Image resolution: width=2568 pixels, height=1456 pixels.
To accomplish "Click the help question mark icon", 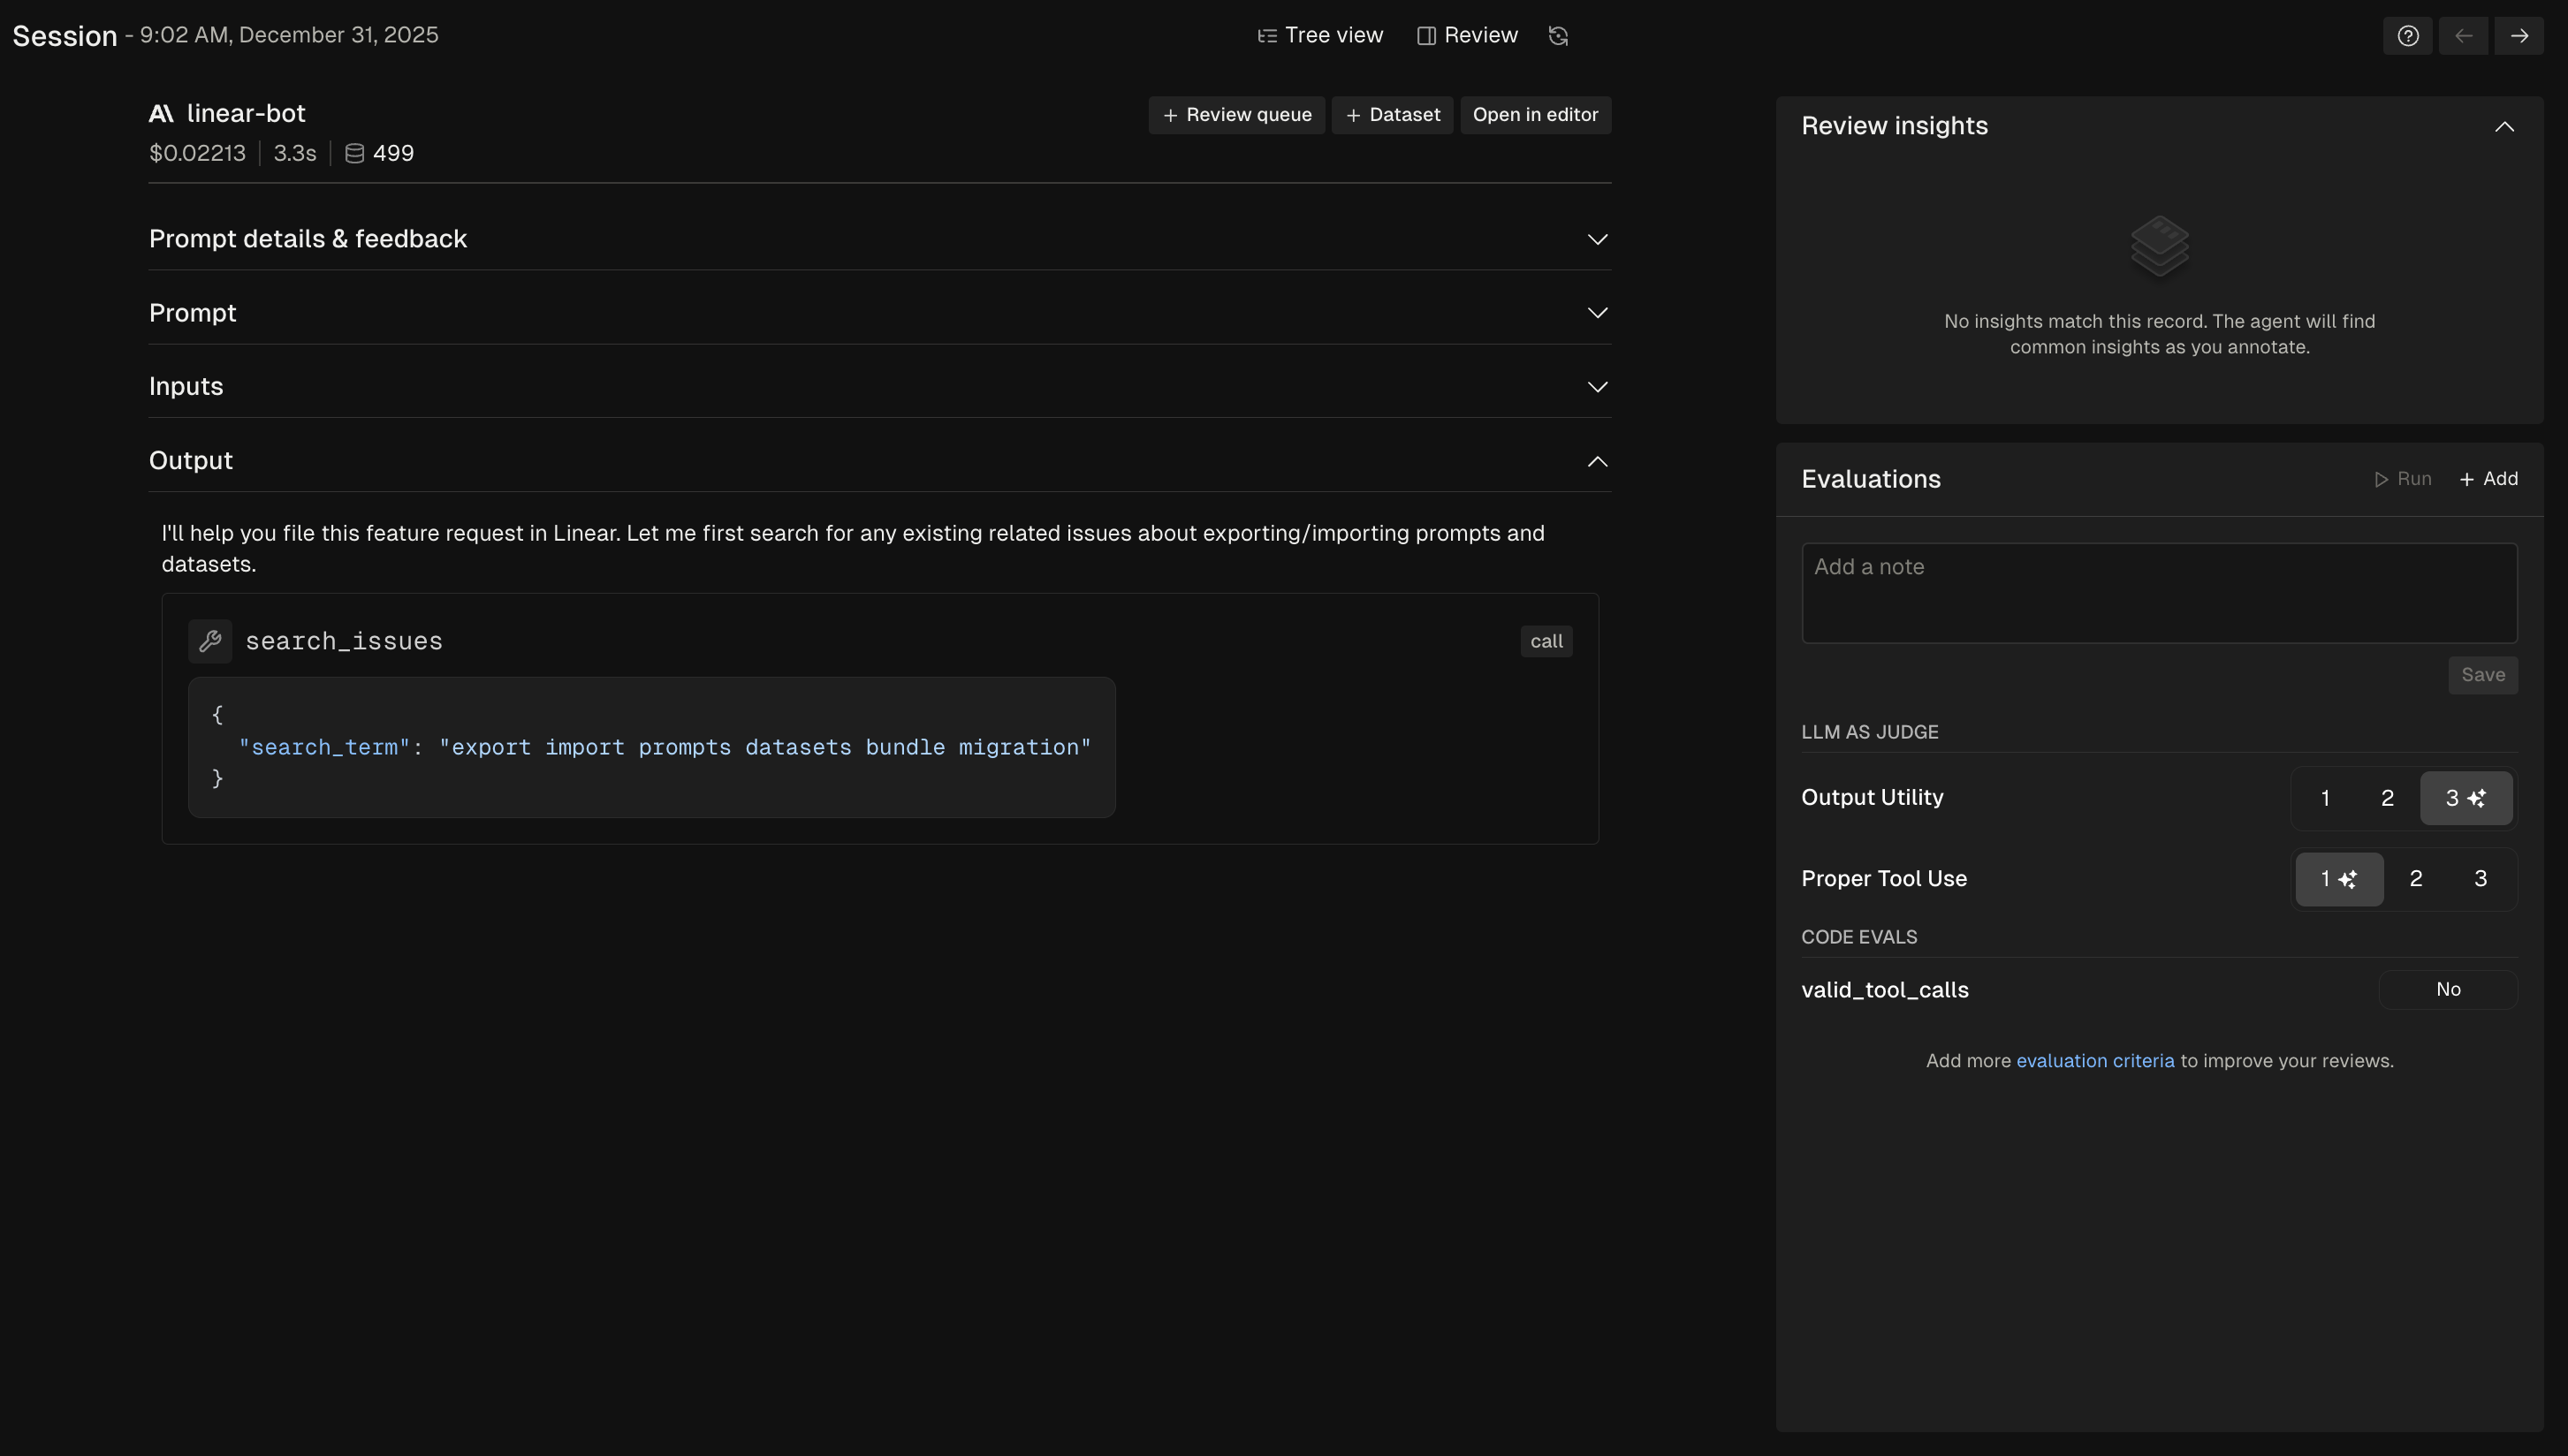I will [2407, 36].
